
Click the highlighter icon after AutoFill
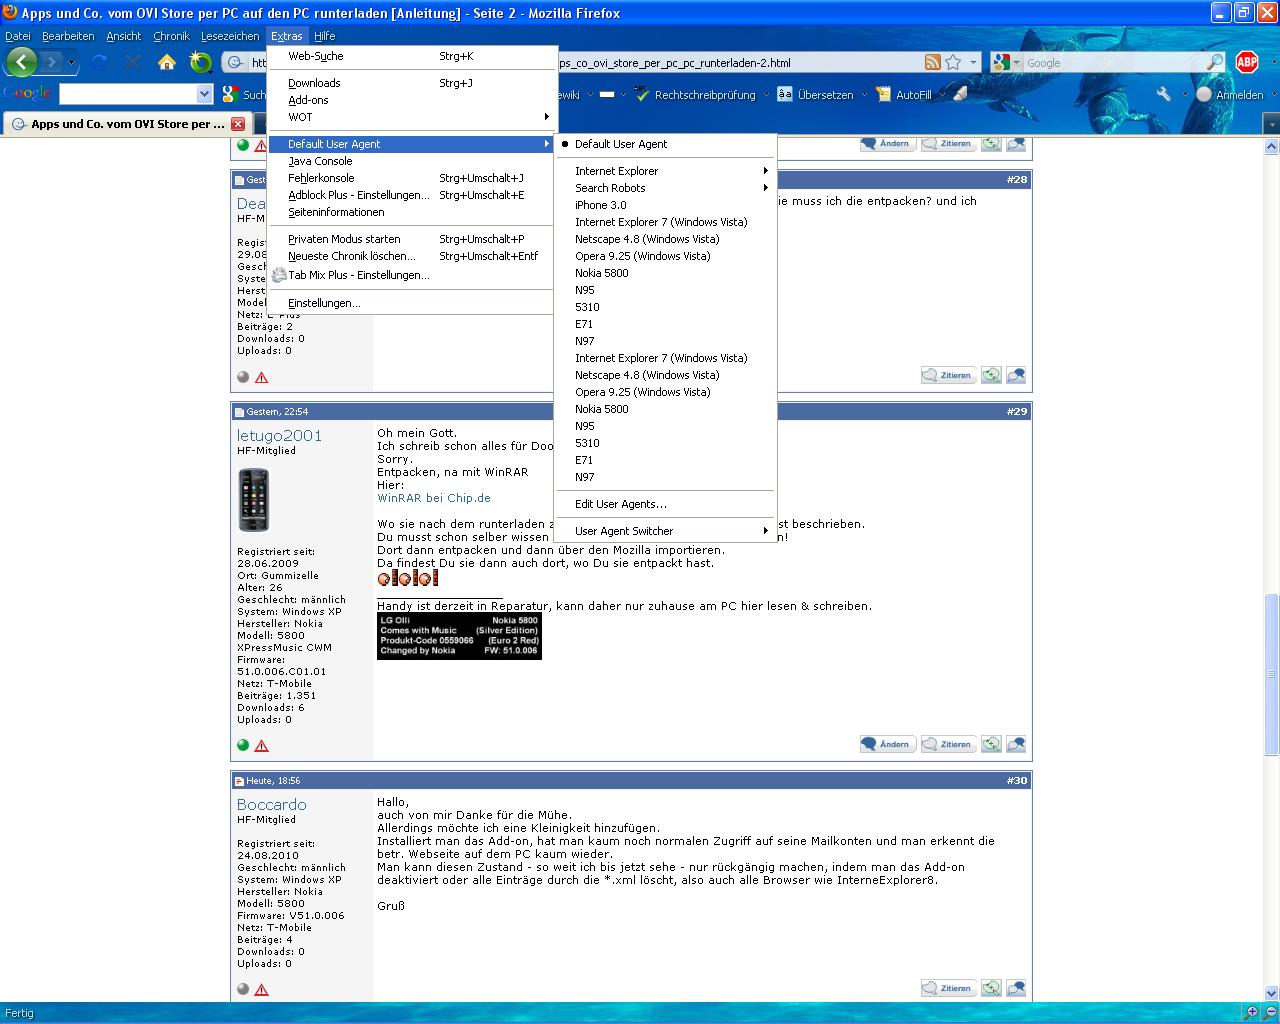pyautogui.click(x=960, y=94)
